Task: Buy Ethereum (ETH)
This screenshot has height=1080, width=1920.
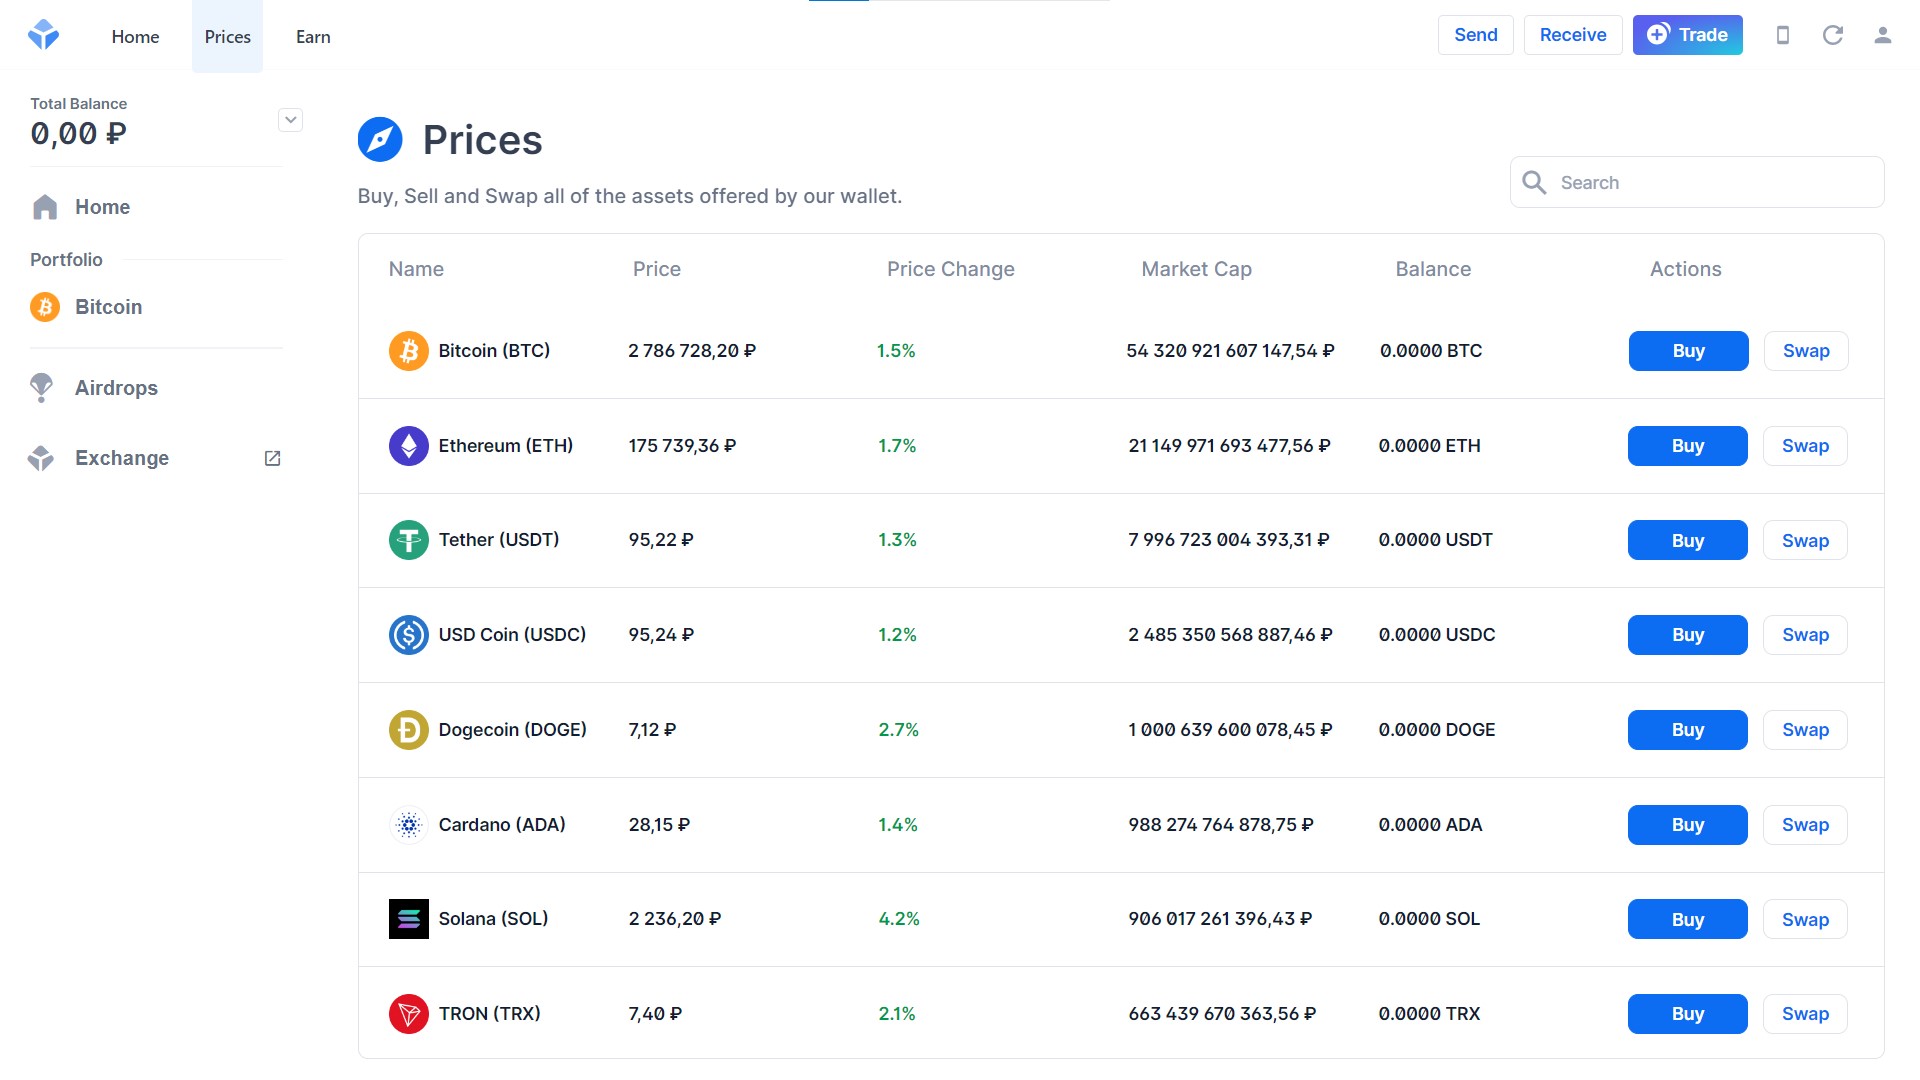Action: click(x=1688, y=446)
